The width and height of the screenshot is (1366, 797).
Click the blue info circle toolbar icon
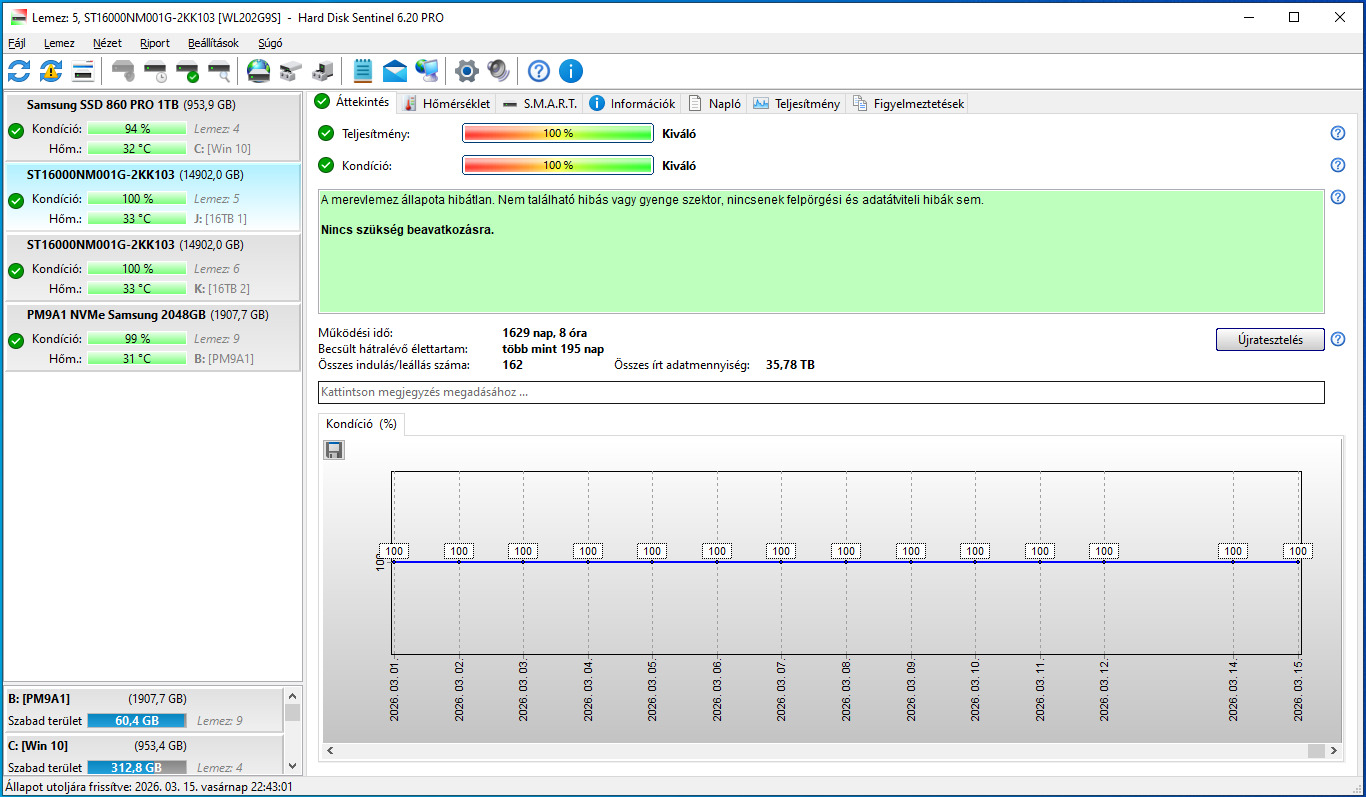571,71
